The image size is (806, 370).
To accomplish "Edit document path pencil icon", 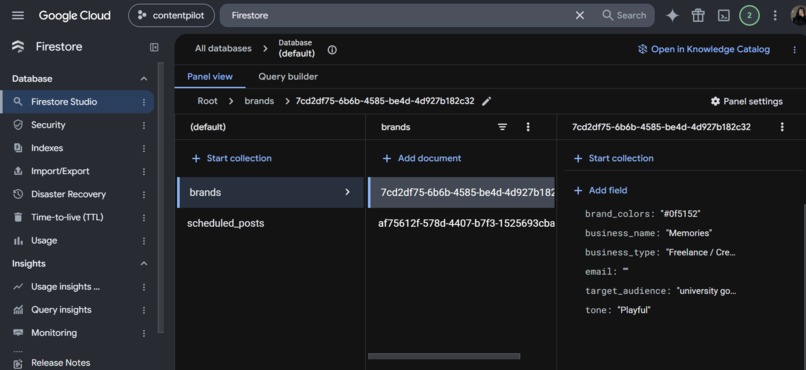I will [x=486, y=101].
